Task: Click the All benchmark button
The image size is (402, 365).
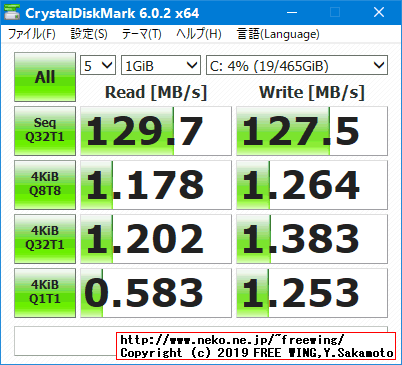Action: tap(45, 77)
